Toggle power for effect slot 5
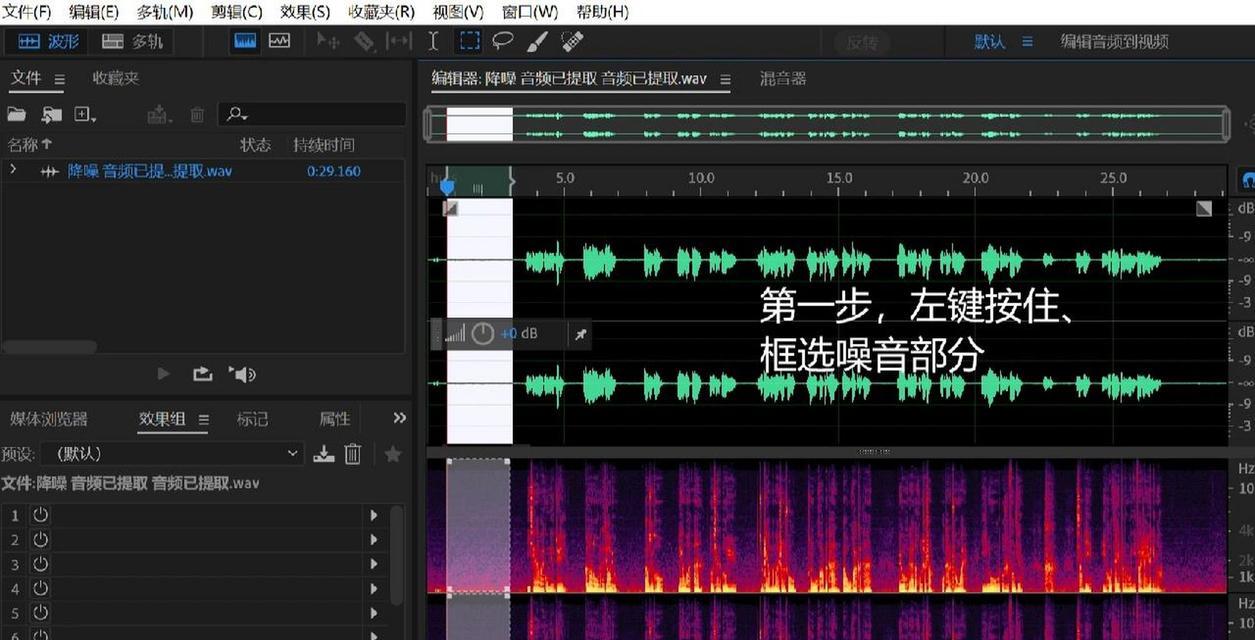Screen dimensions: 1255x640 tap(40, 613)
